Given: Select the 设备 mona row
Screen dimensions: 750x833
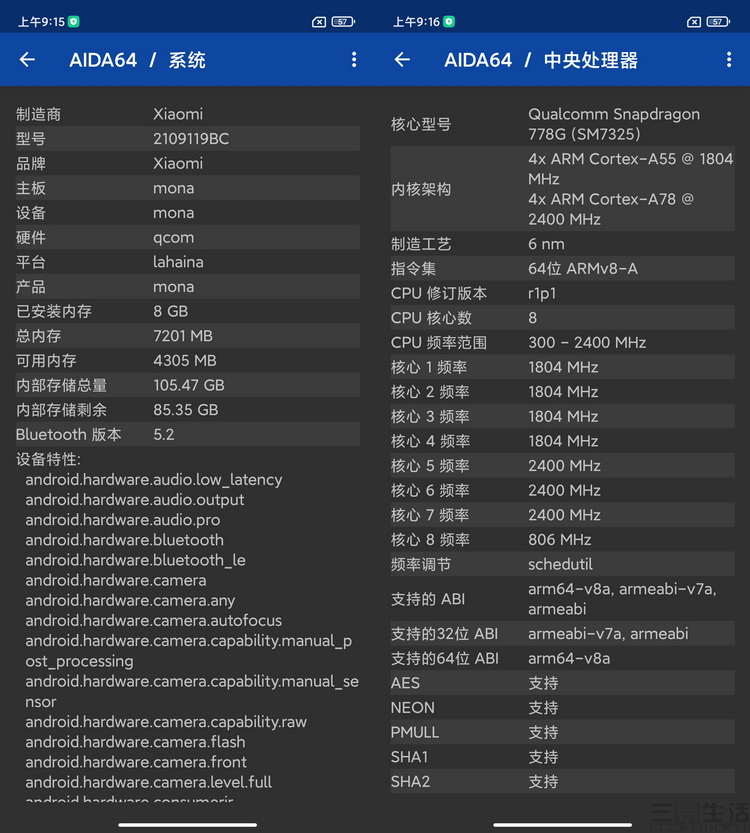Looking at the screenshot, I should click(x=188, y=212).
